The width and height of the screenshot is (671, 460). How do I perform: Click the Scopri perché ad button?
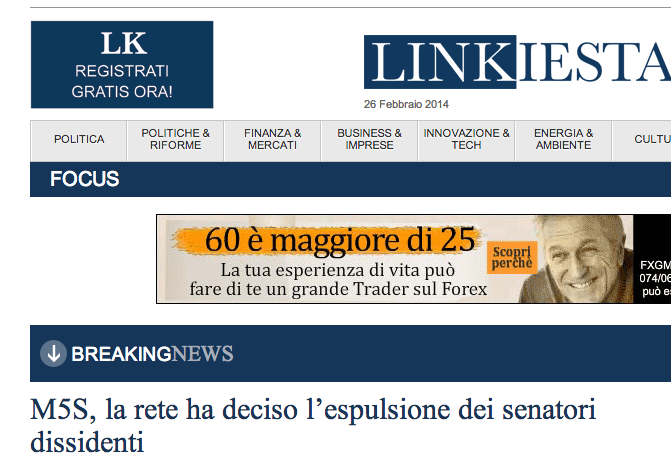512,258
